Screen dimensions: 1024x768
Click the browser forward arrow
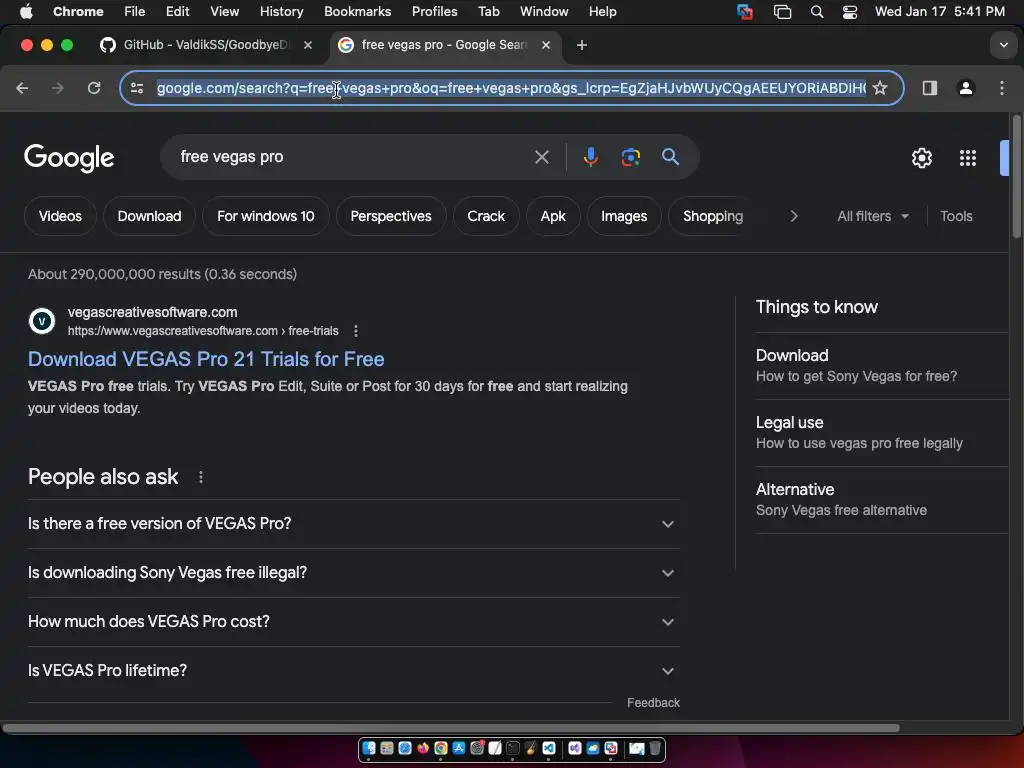[x=57, y=88]
